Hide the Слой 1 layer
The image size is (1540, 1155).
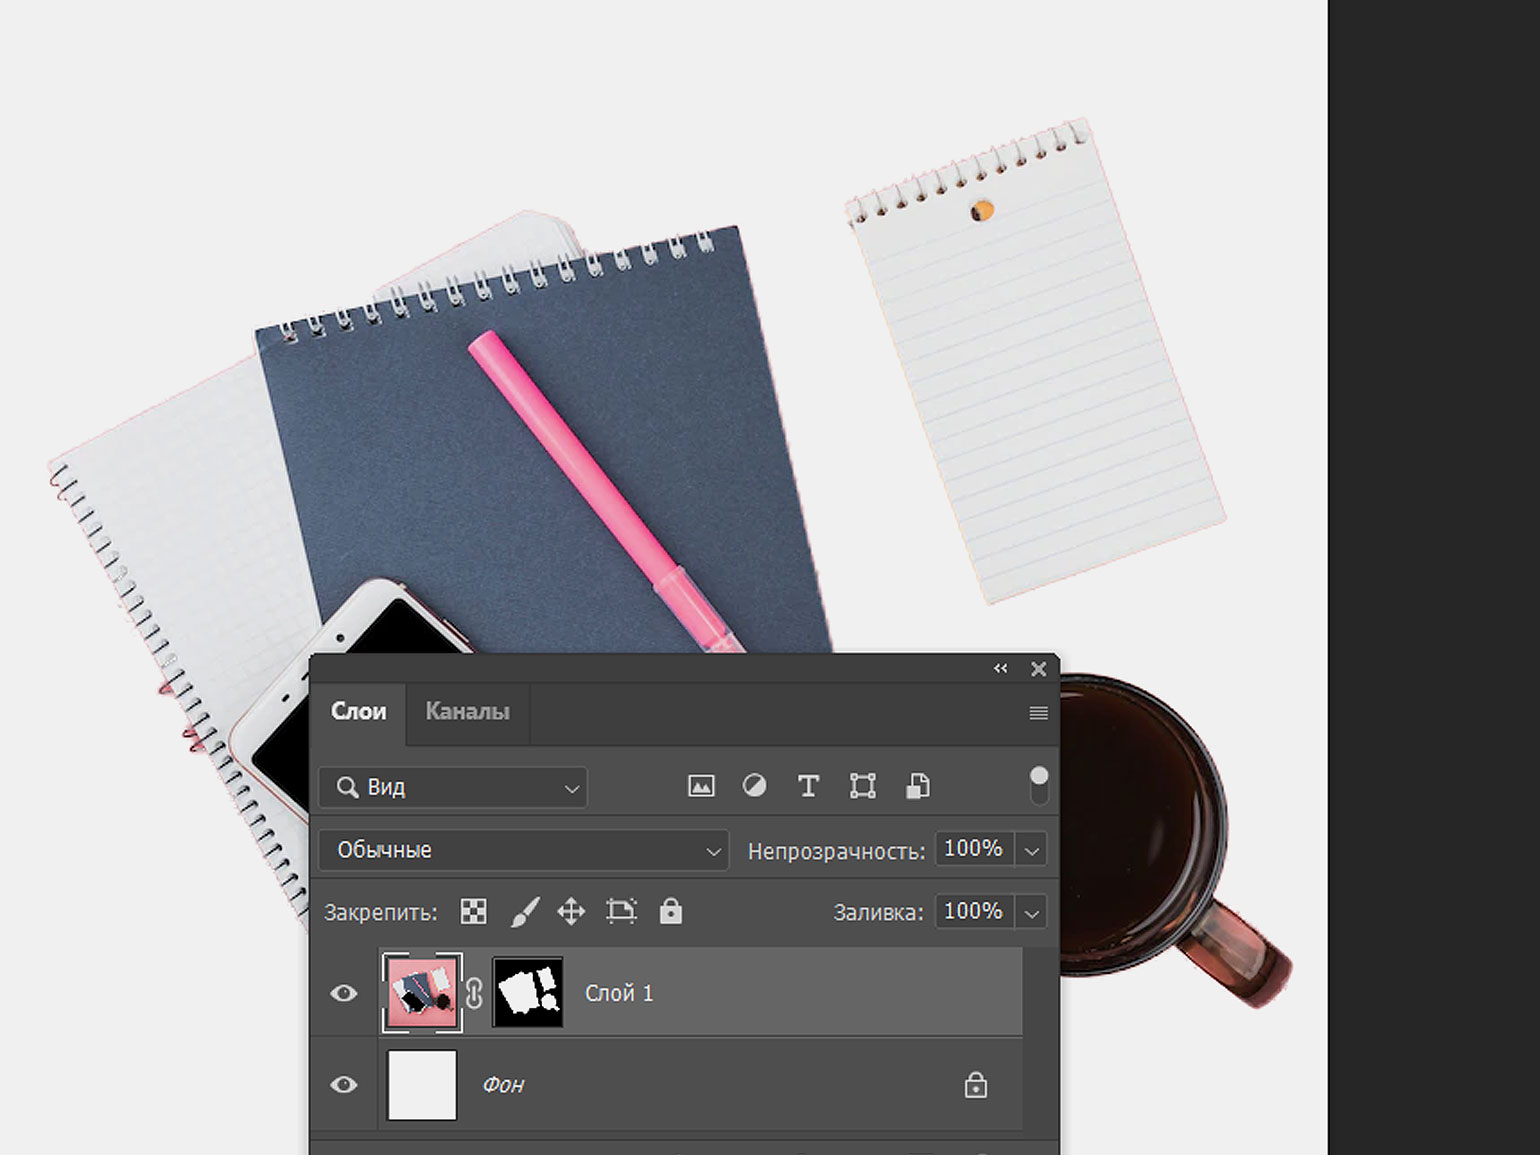(x=344, y=993)
